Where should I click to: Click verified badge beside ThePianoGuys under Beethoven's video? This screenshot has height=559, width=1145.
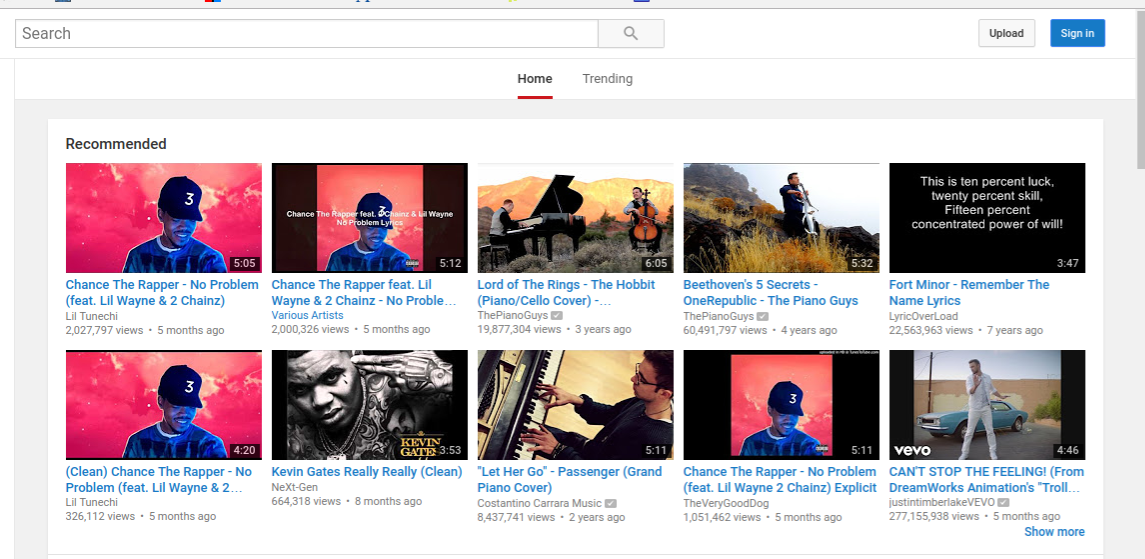(762, 317)
